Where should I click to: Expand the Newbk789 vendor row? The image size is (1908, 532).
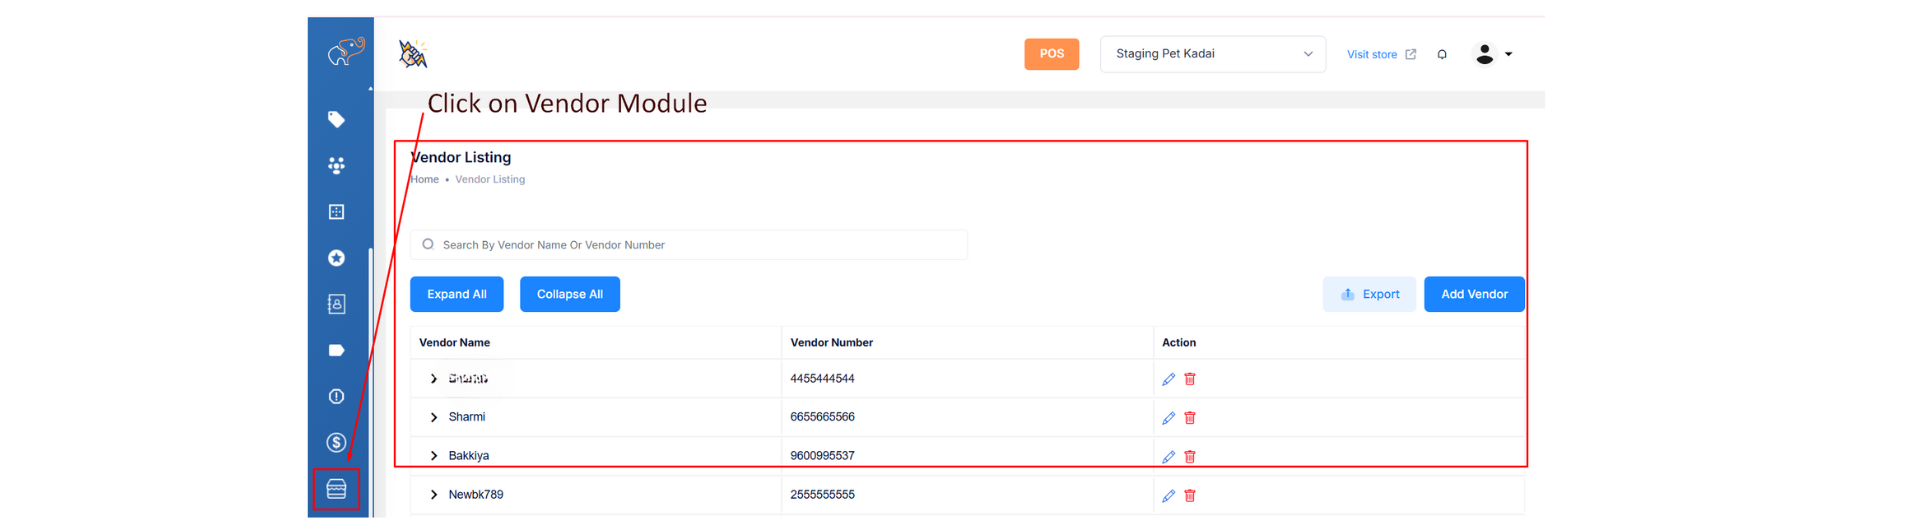pyautogui.click(x=434, y=495)
